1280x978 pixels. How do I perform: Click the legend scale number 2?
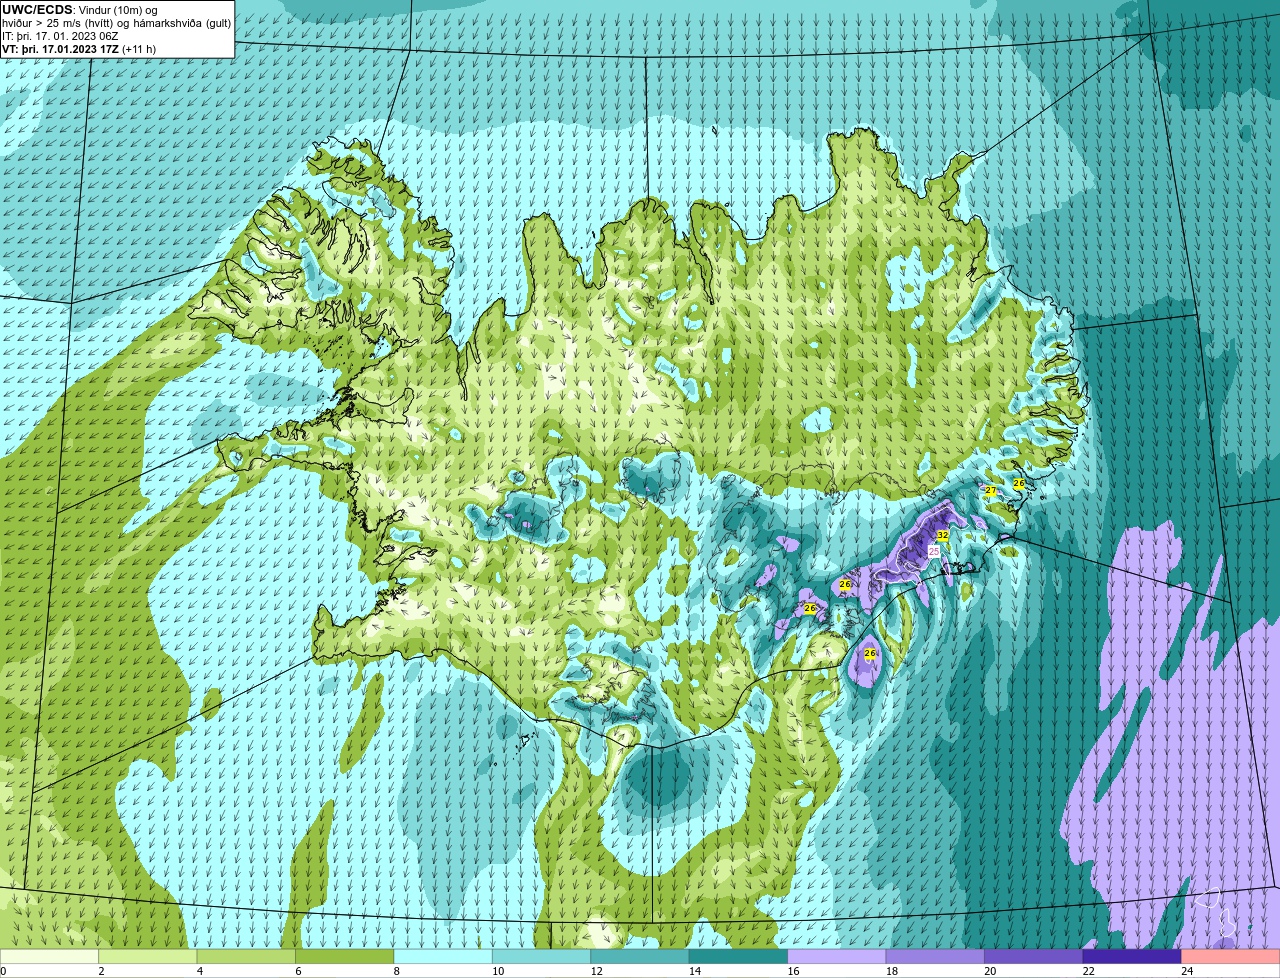[101, 971]
